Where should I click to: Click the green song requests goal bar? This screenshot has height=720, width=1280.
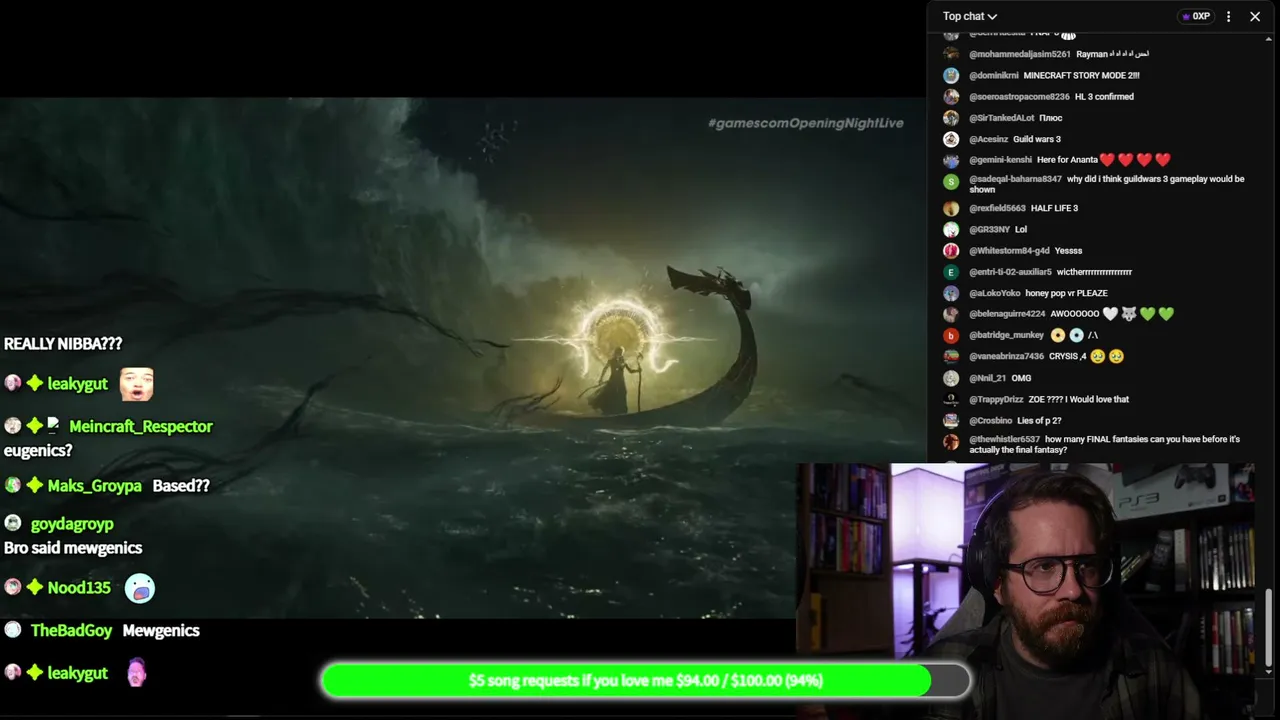(645, 681)
